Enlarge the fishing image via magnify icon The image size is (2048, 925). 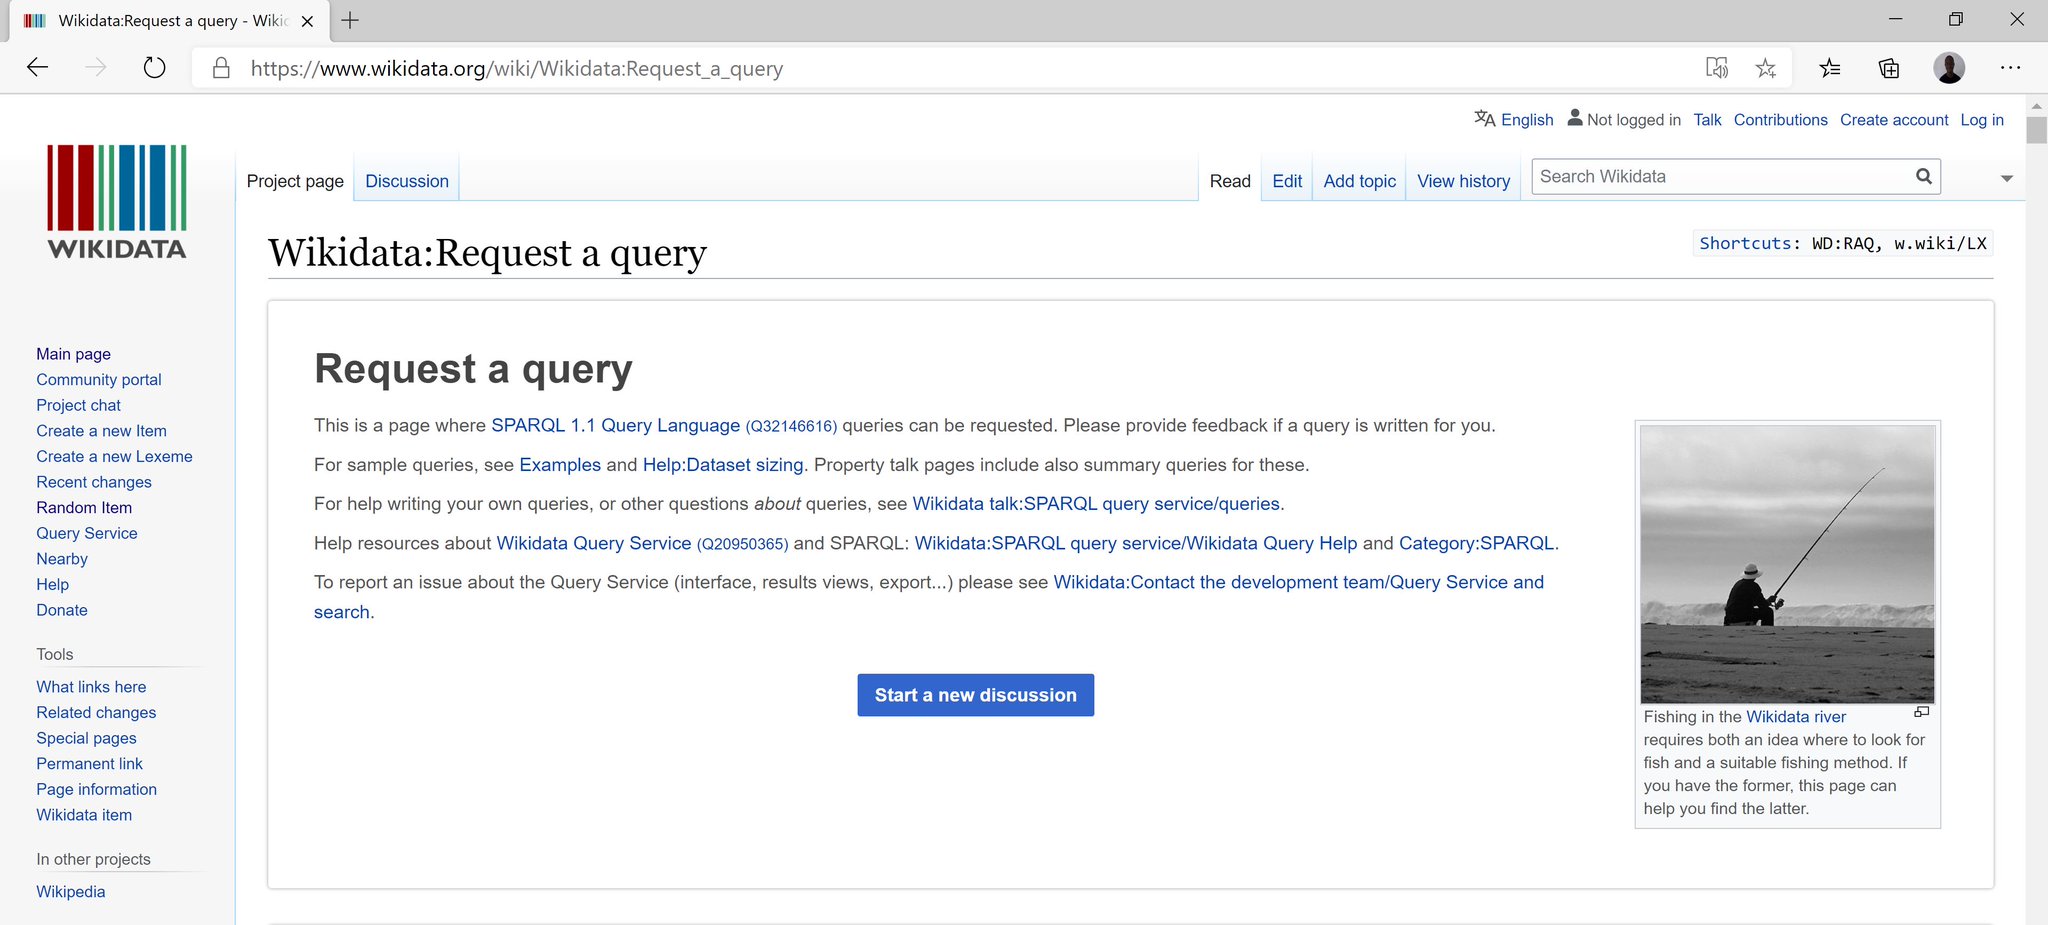[x=1921, y=712]
